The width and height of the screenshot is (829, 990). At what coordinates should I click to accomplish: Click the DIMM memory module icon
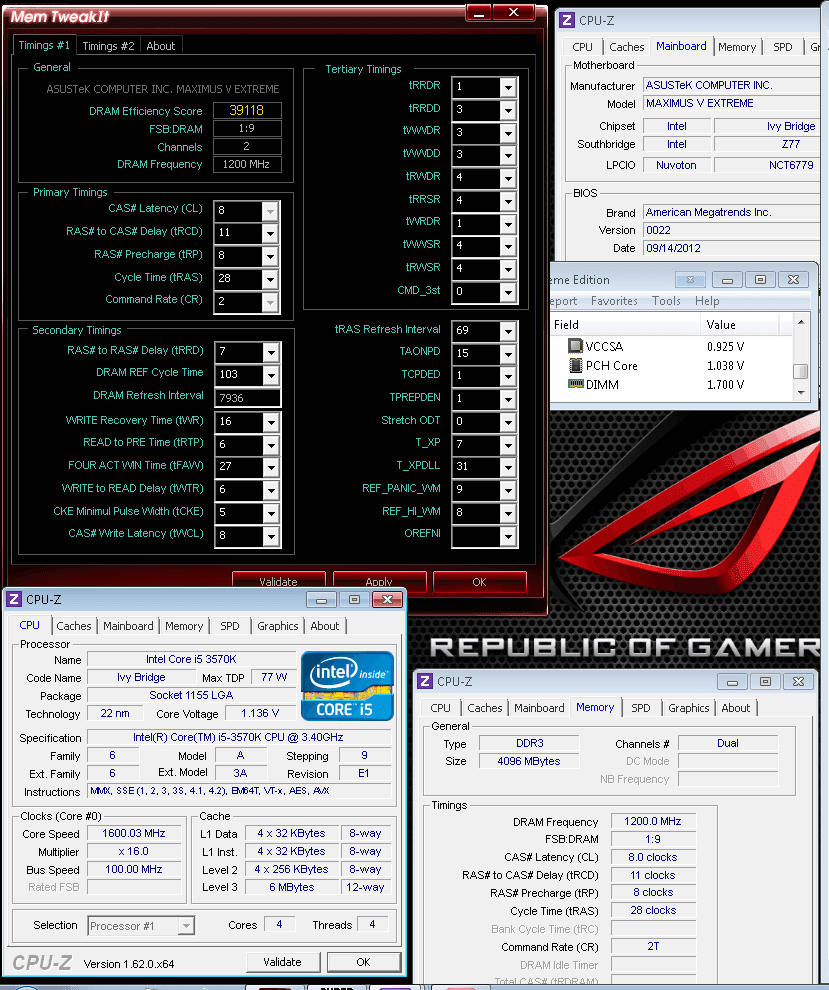(575, 384)
